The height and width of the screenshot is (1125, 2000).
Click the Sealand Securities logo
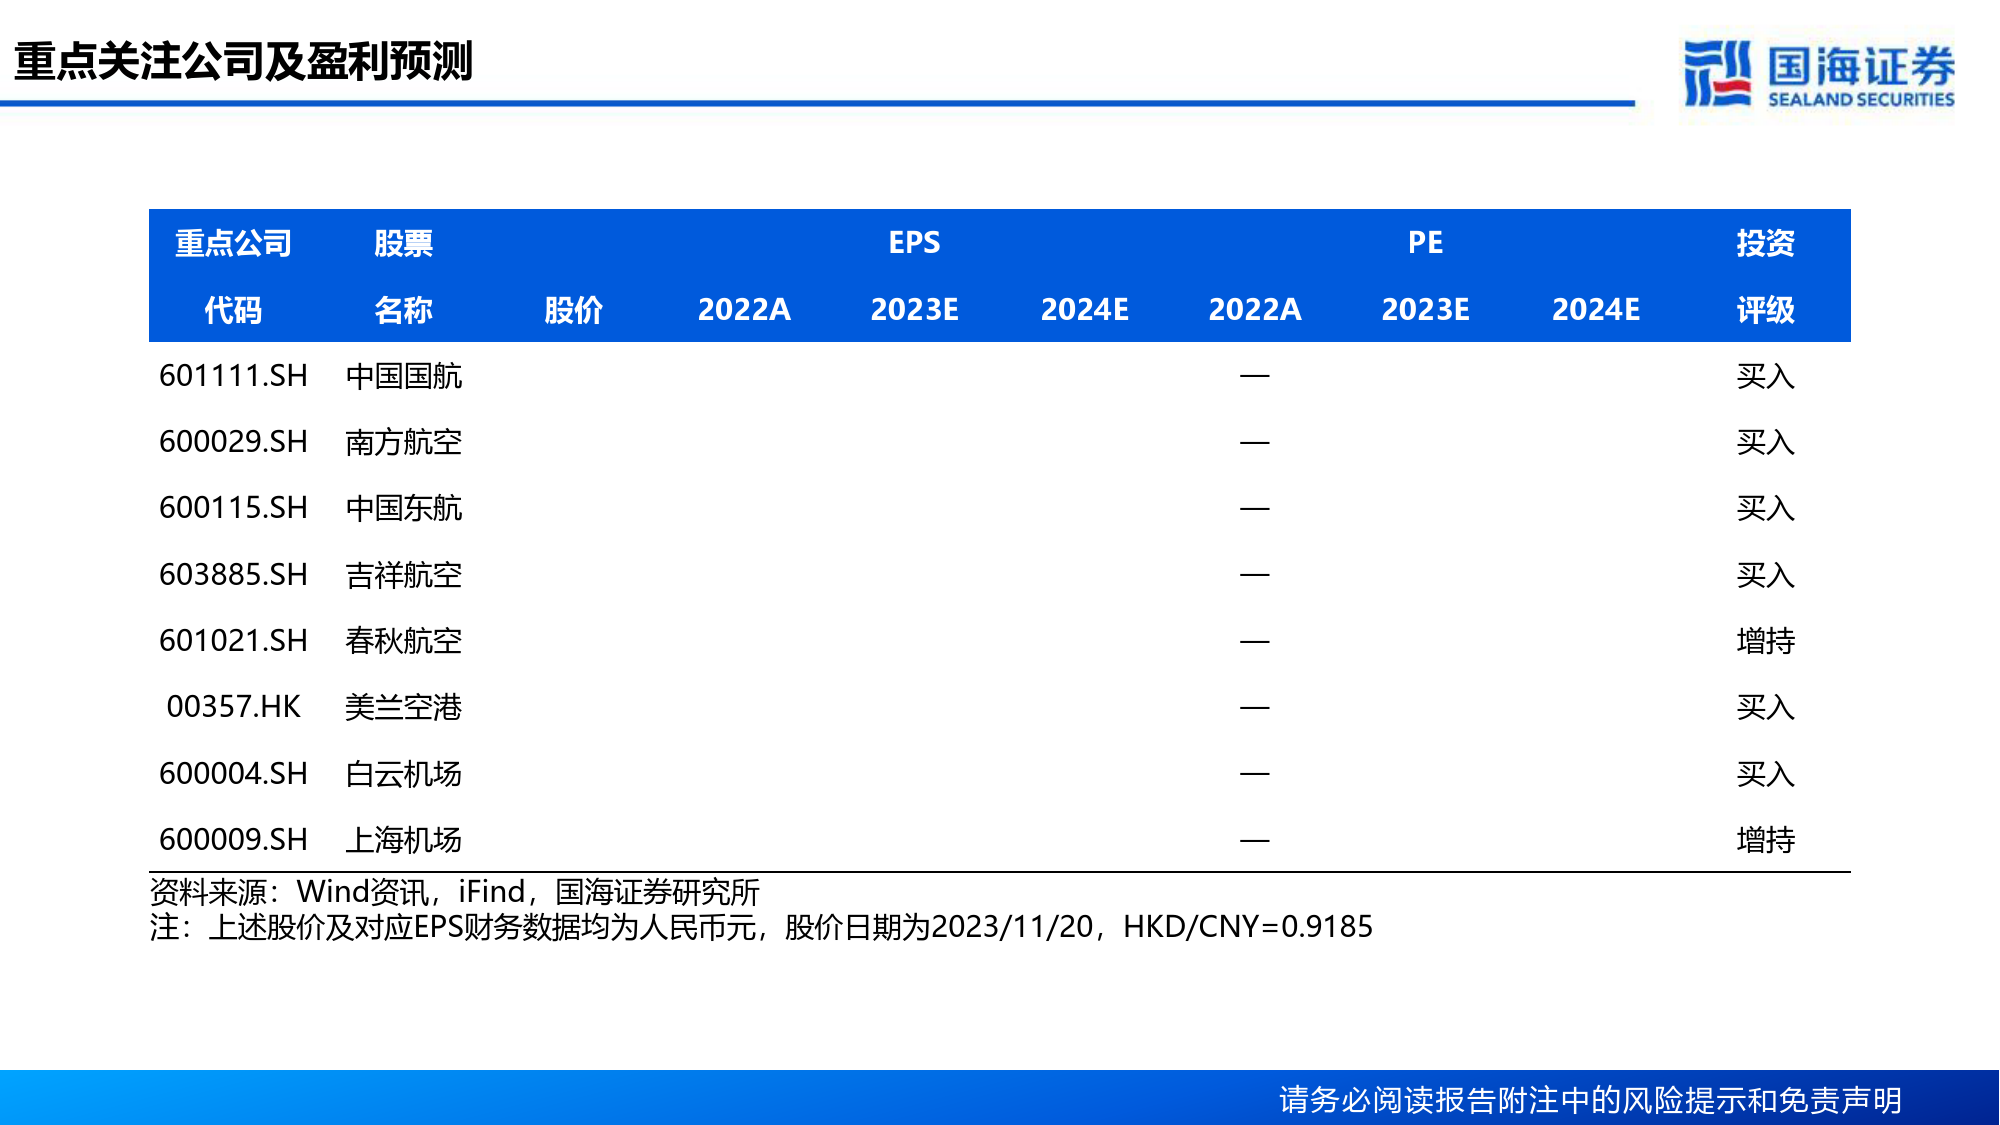click(1819, 73)
